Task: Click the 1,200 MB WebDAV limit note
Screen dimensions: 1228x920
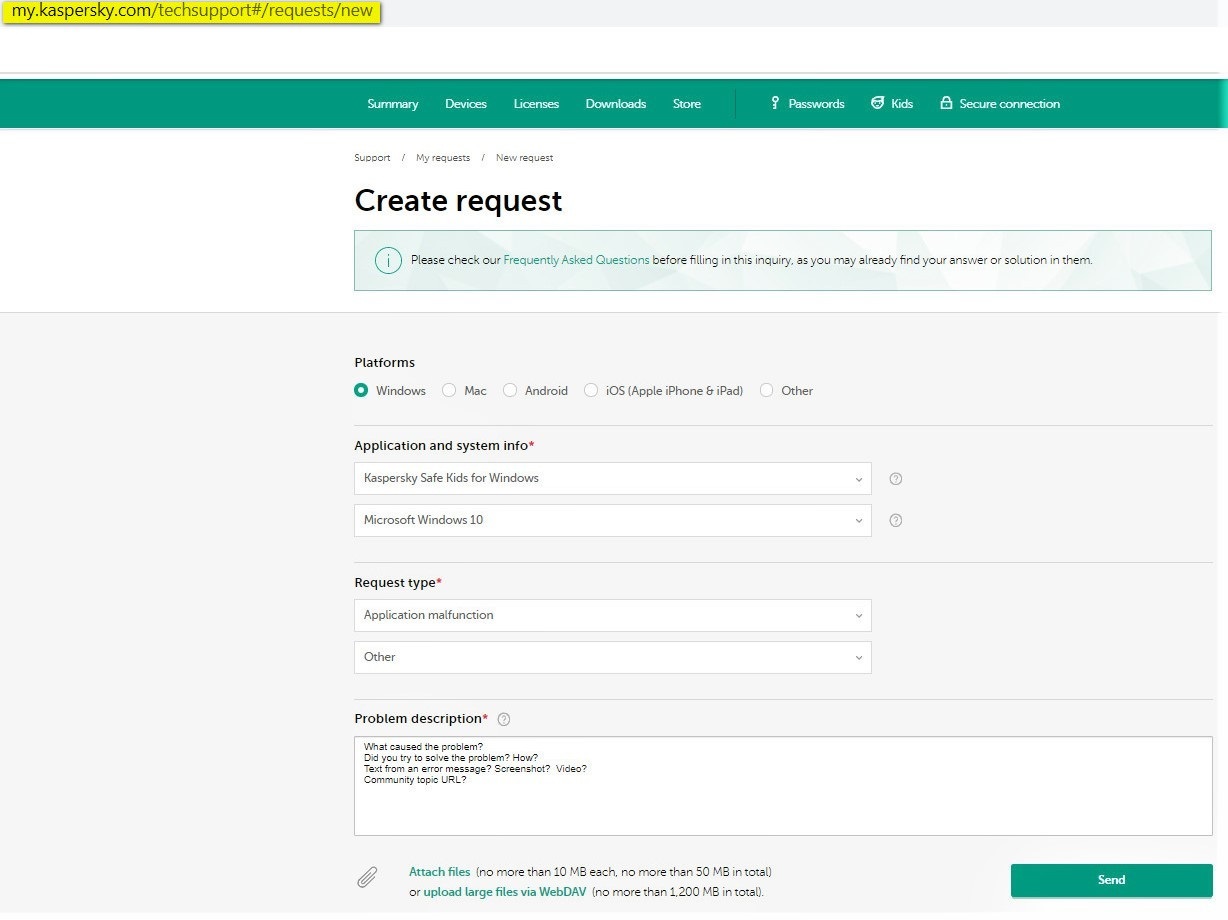Action: pyautogui.click(x=678, y=892)
